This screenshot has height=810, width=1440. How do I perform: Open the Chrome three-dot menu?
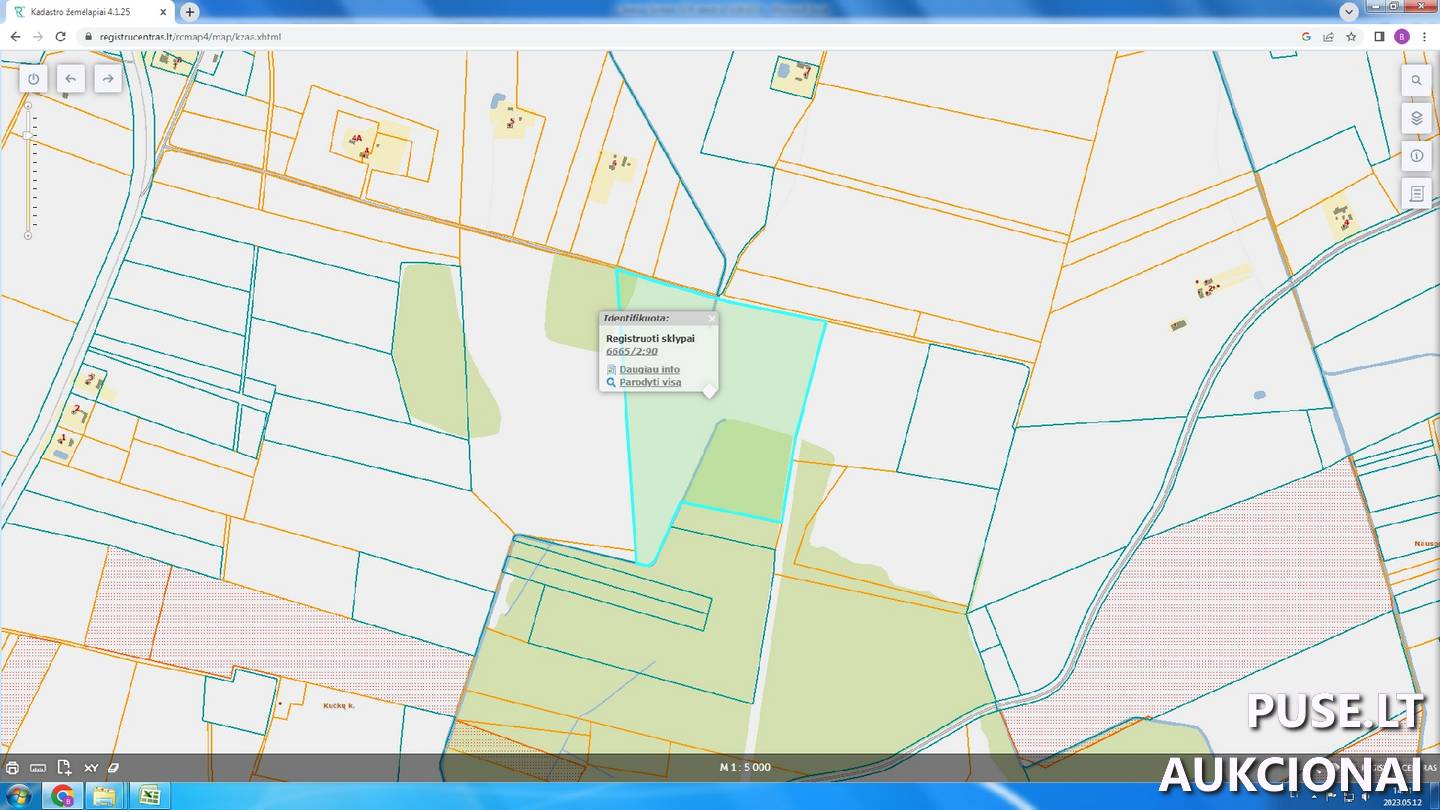point(1424,37)
